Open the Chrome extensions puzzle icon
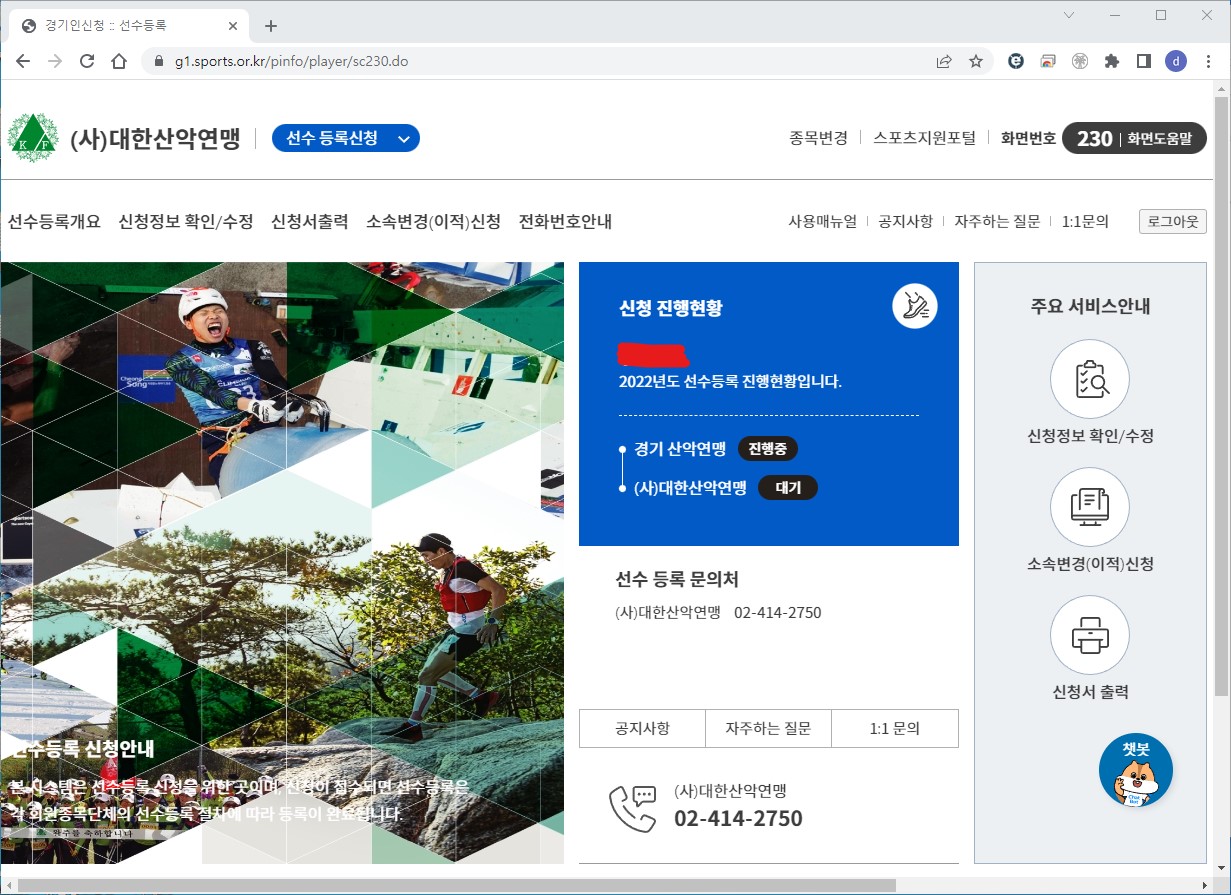1231x895 pixels. pos(1111,61)
